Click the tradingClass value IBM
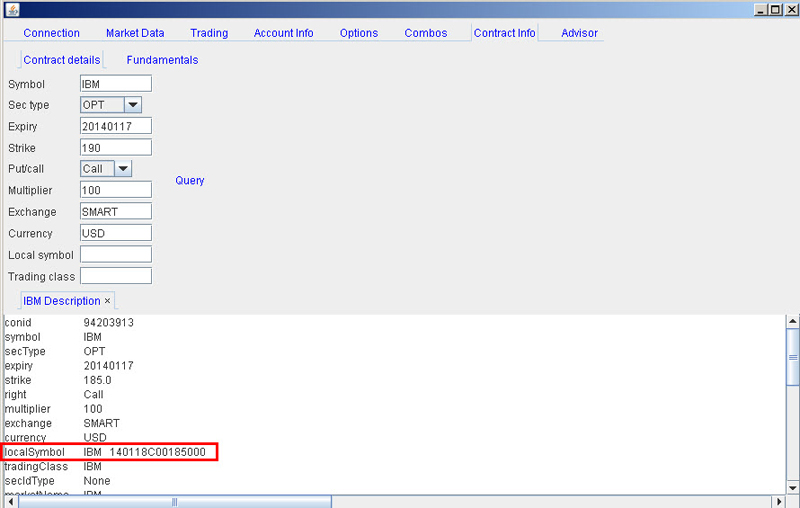 pos(92,467)
